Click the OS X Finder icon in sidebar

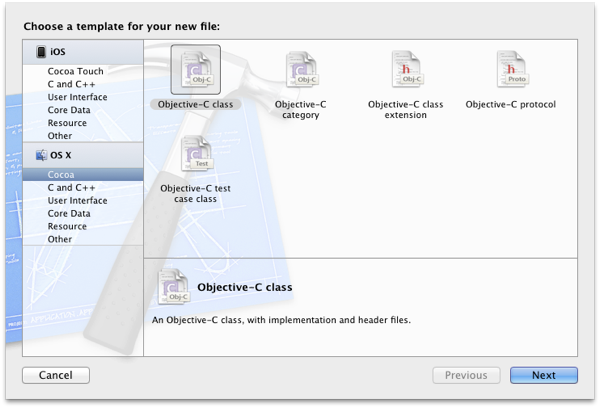41,155
